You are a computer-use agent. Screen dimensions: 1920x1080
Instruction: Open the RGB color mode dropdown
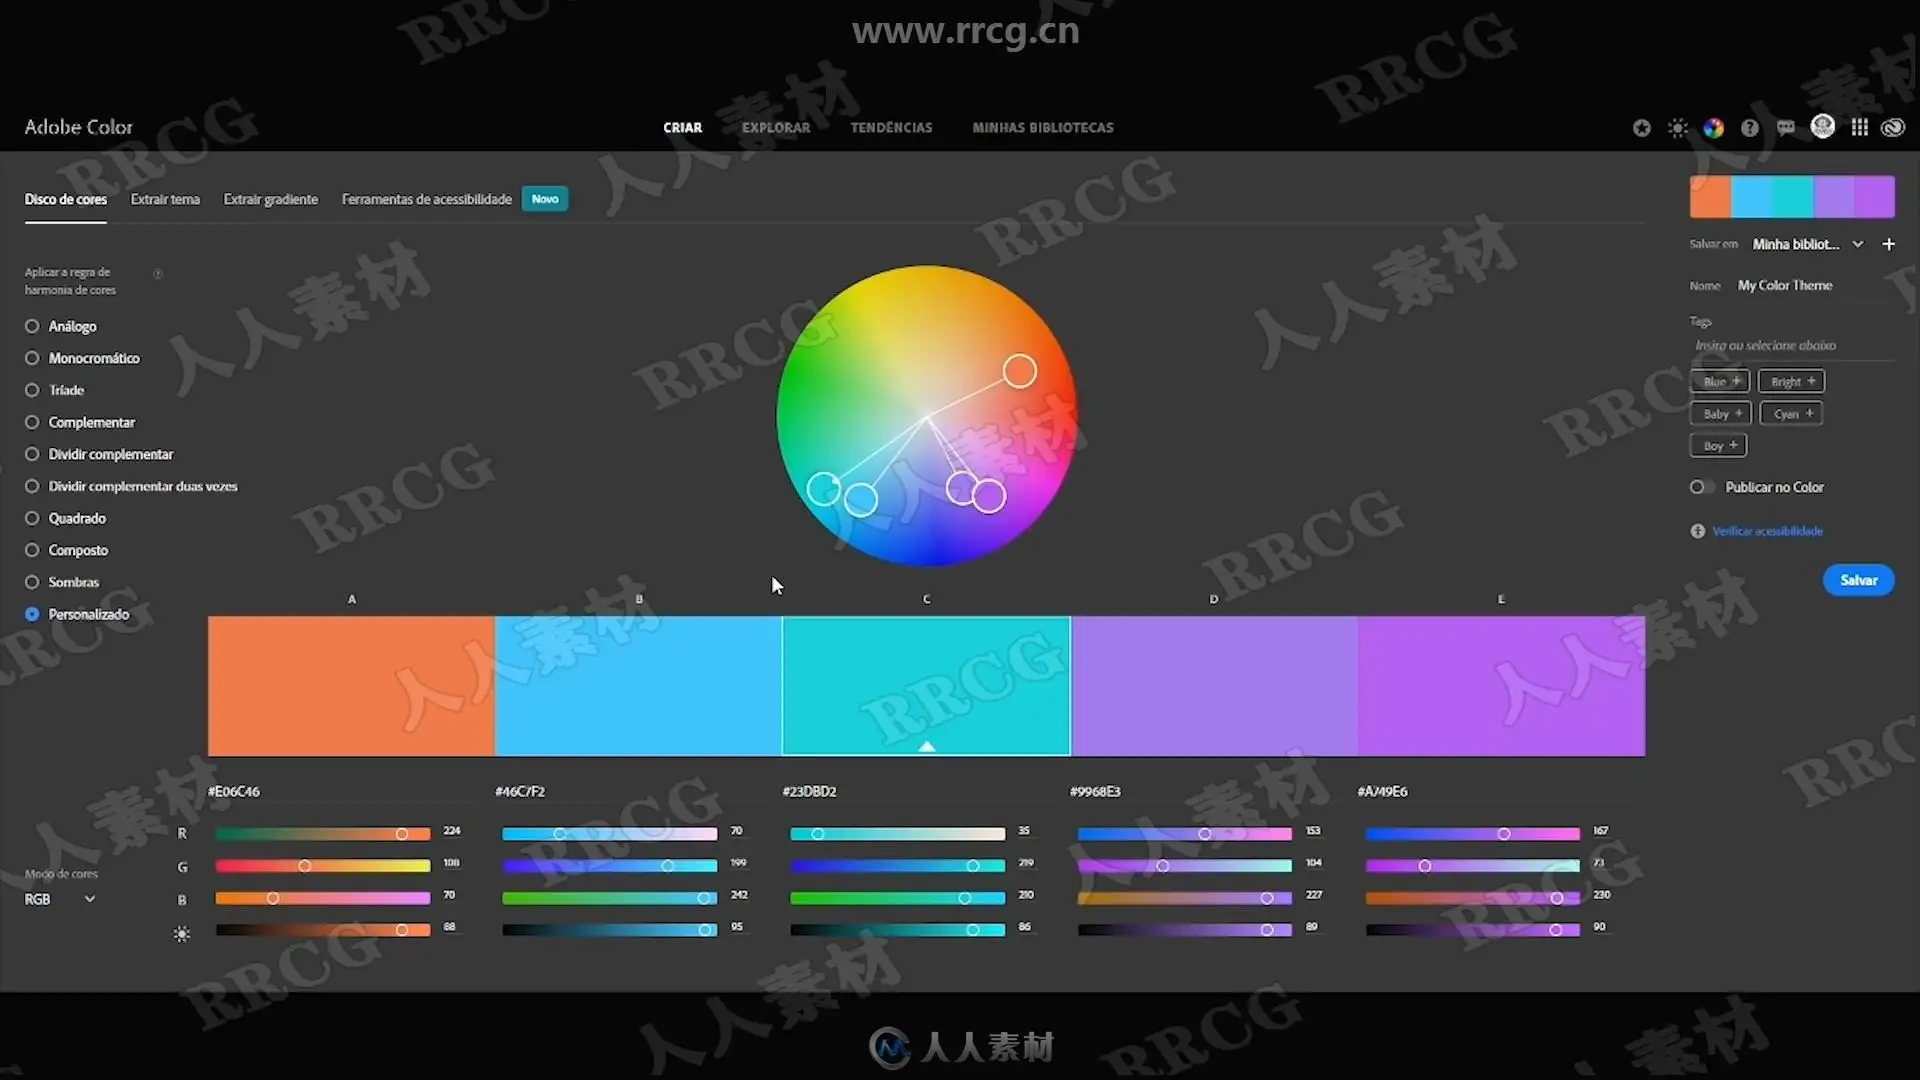point(60,899)
